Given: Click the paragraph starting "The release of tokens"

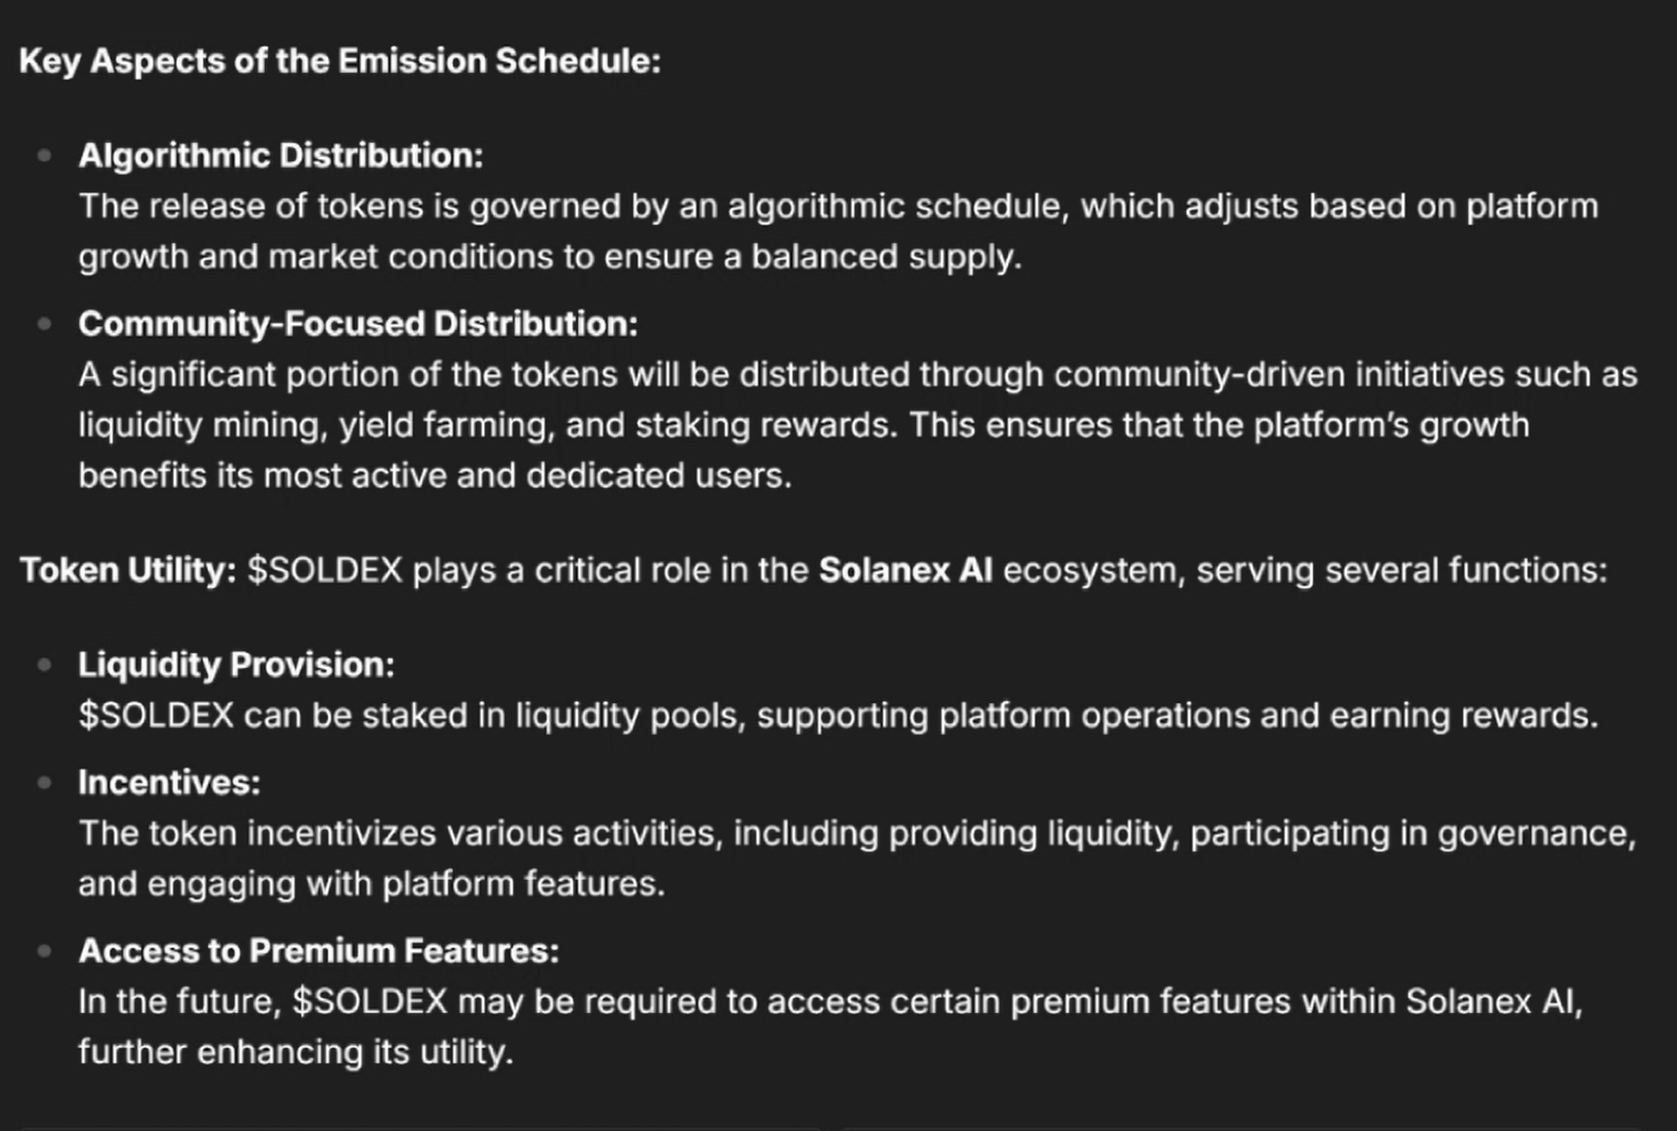Looking at the screenshot, I should pyautogui.click(x=838, y=231).
